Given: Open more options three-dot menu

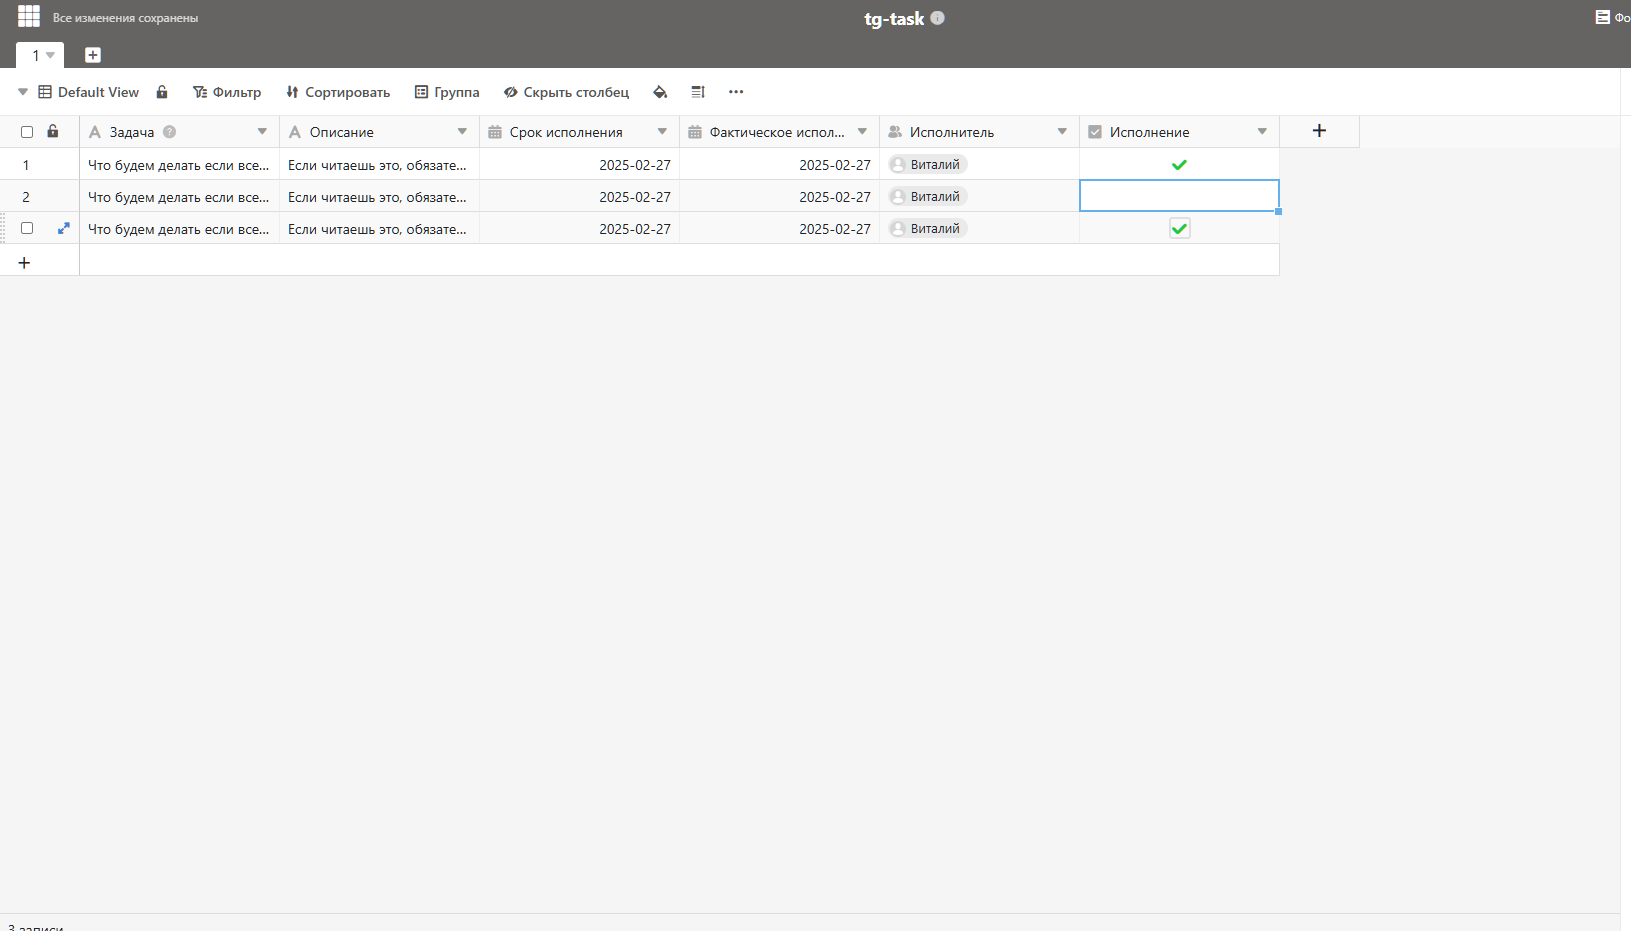Looking at the screenshot, I should point(736,92).
